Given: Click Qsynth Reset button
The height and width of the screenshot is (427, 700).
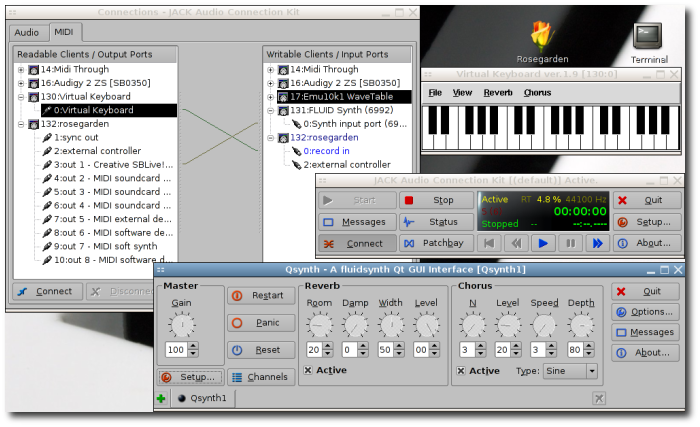Looking at the screenshot, I should [x=261, y=350].
